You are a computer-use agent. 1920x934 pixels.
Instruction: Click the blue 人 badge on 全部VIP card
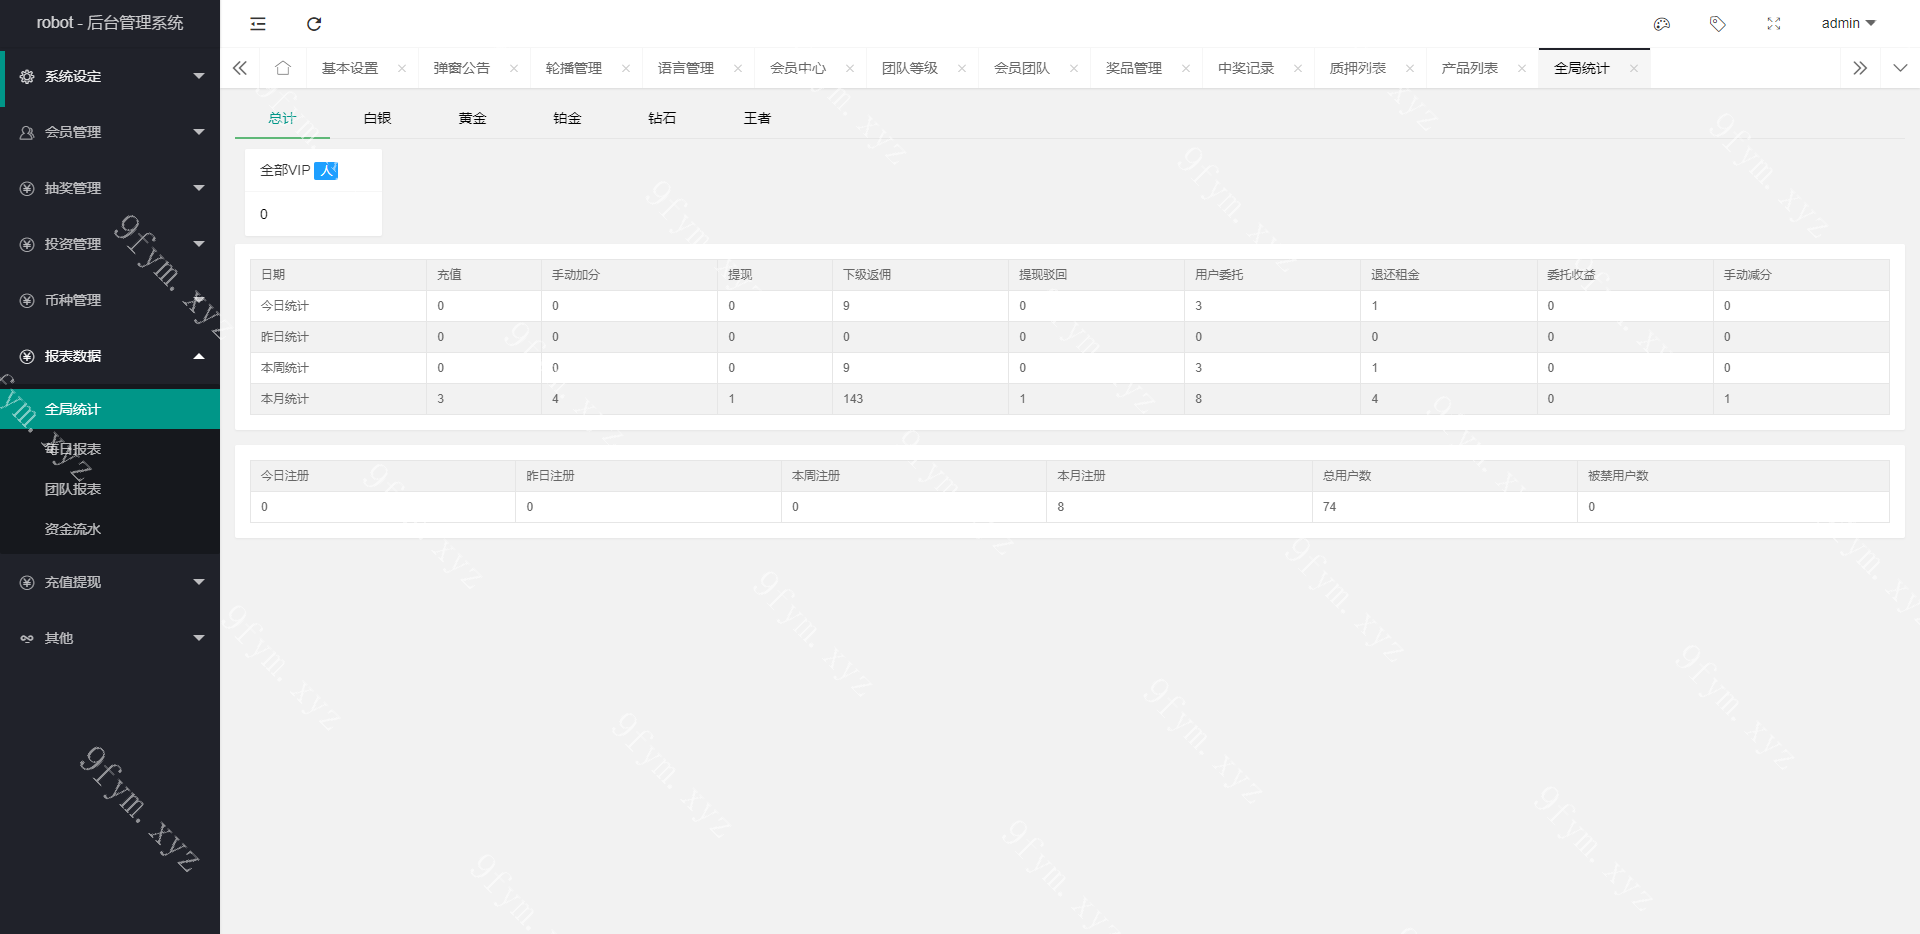[x=326, y=171]
